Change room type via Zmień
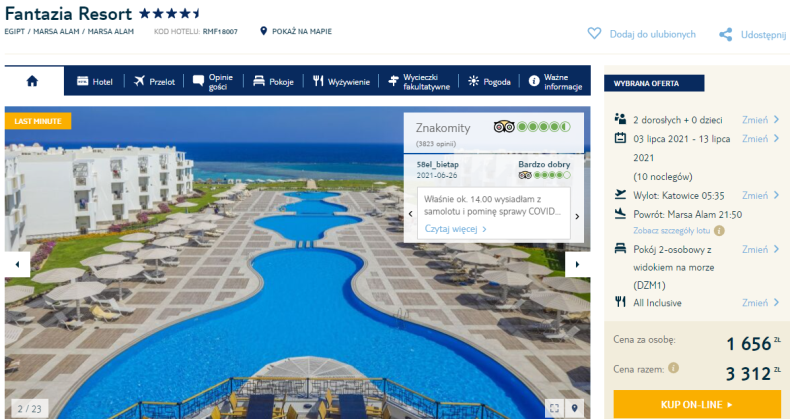Image resolution: width=790 pixels, height=419 pixels. 755,249
